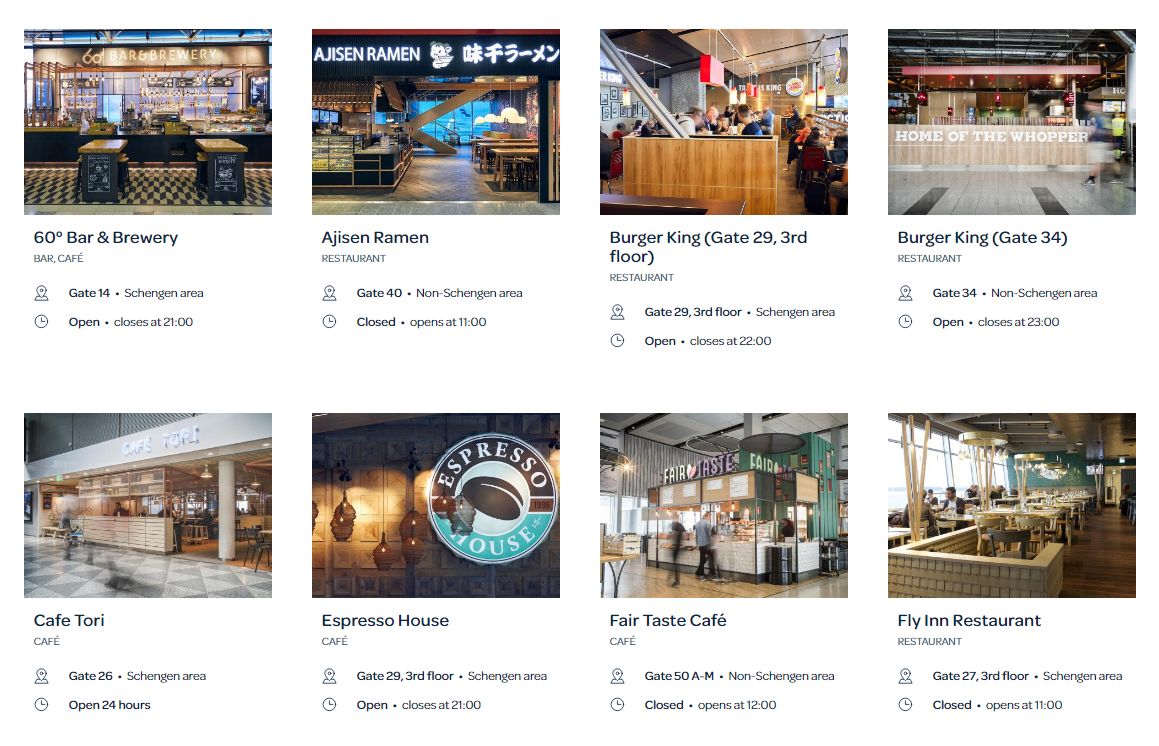Open Burger King (Gate 29, 3rd floor) link
This screenshot has width=1159, height=746.
point(708,247)
